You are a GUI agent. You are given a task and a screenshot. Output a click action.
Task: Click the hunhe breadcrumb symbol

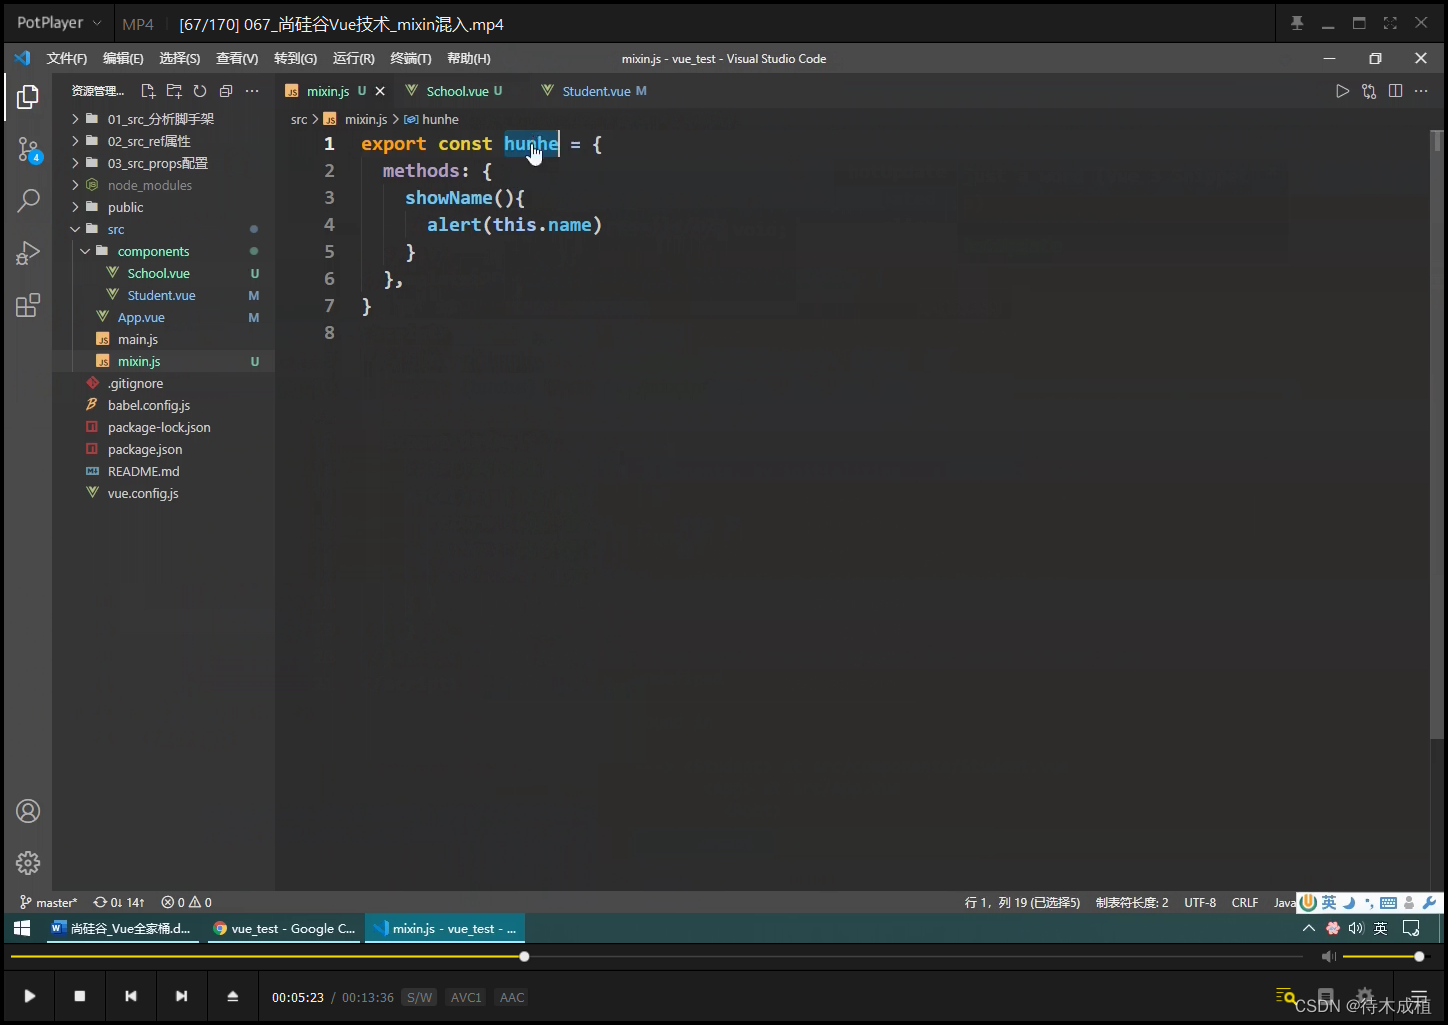pyautogui.click(x=432, y=119)
